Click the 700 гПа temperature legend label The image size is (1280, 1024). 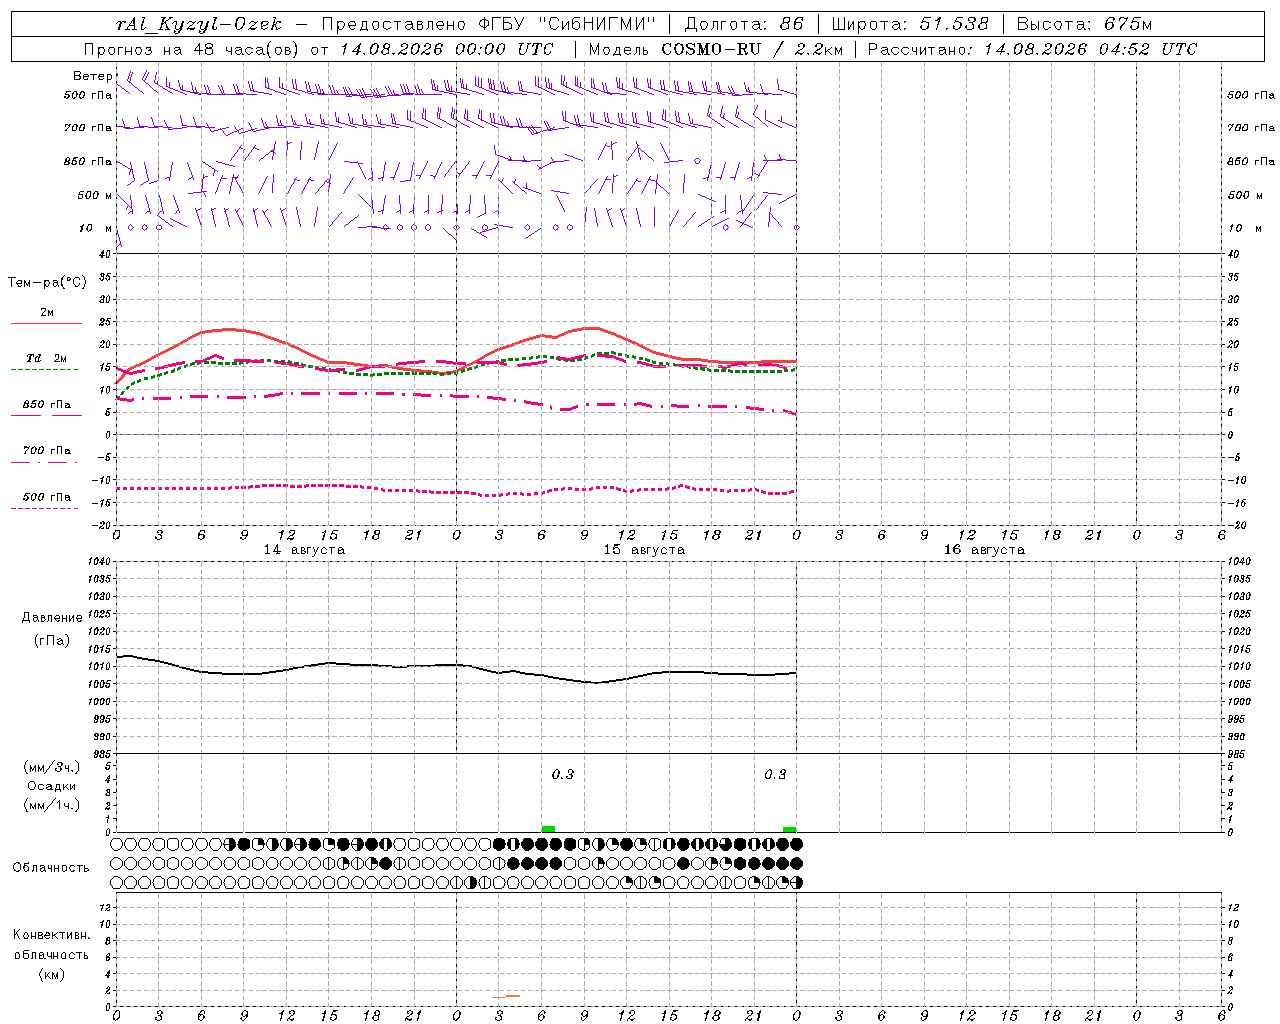pyautogui.click(x=47, y=450)
